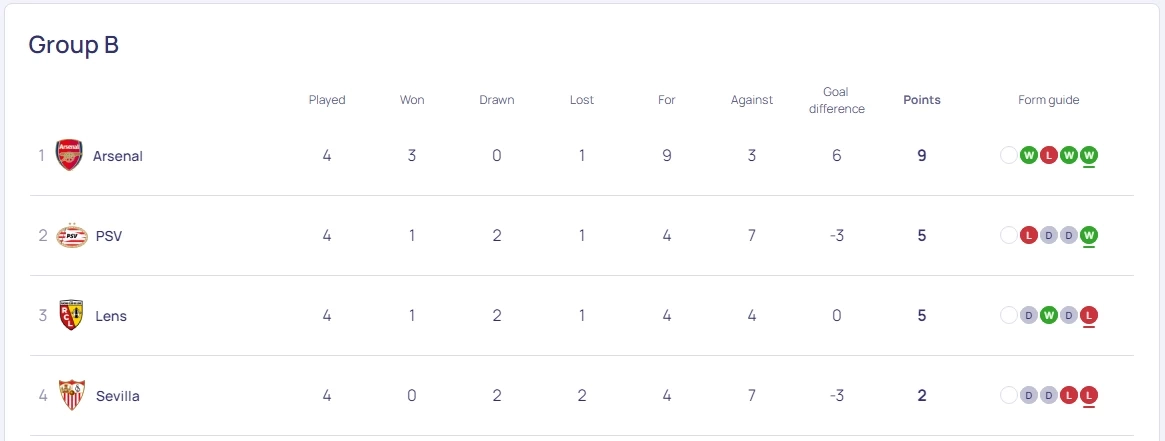Click Lens's green win form badge

click(1048, 315)
